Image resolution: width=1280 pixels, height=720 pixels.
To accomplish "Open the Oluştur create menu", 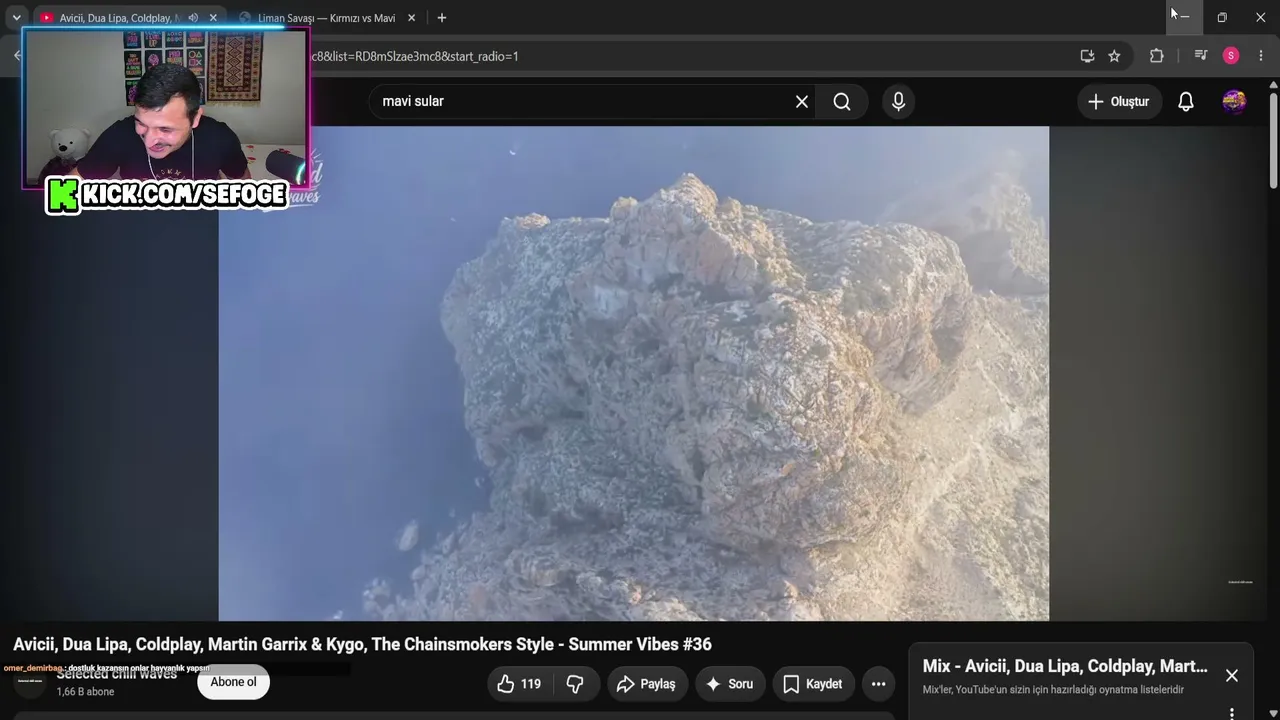I will click(1119, 101).
